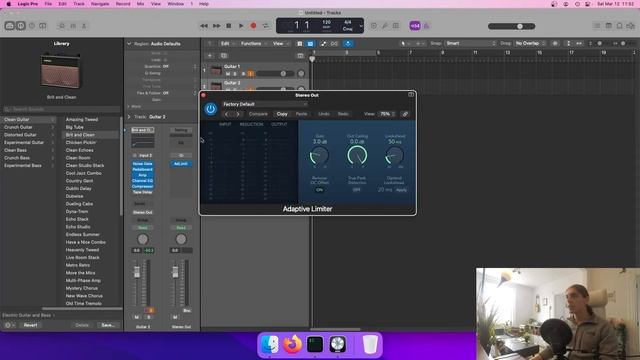Fast forward the transport
This screenshot has width=640, height=360.
coord(216,26)
